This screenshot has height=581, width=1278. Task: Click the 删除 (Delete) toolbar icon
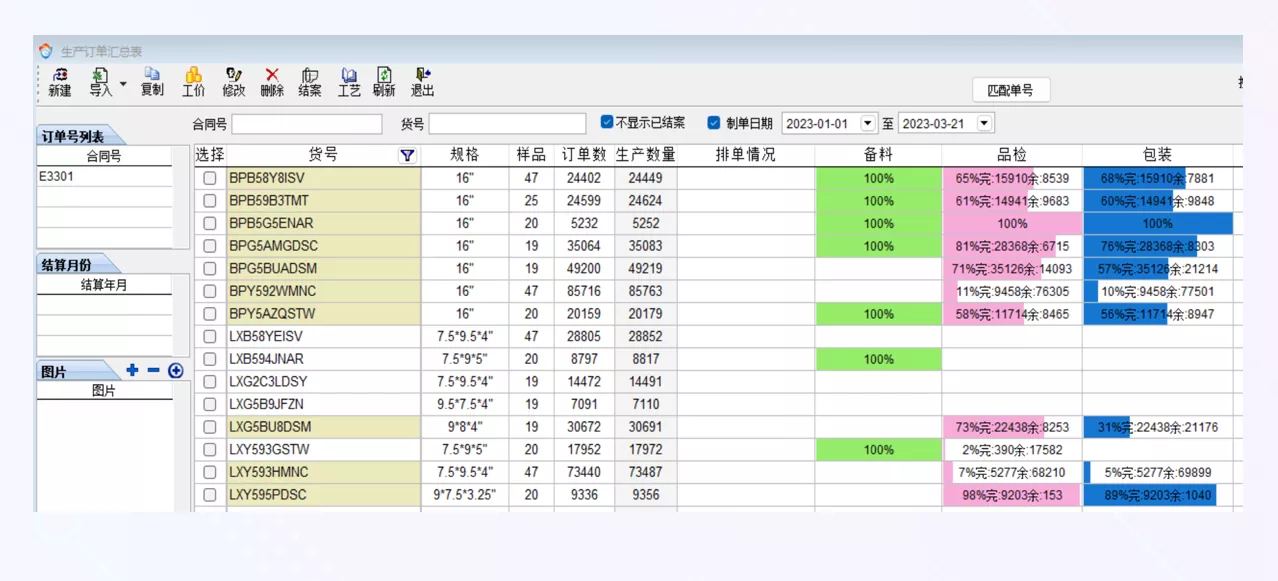(x=272, y=82)
